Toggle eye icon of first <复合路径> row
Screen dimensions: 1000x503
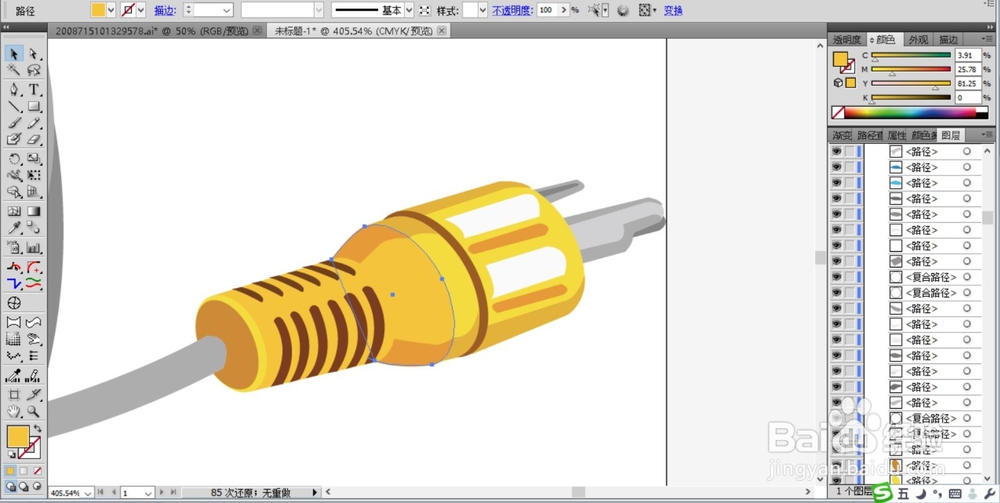pyautogui.click(x=836, y=277)
